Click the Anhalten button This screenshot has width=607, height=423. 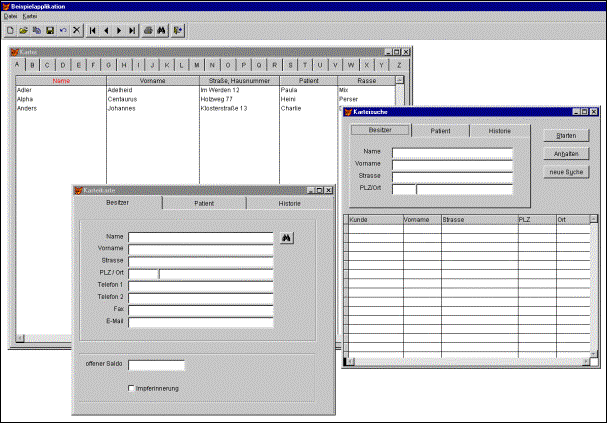pos(567,153)
